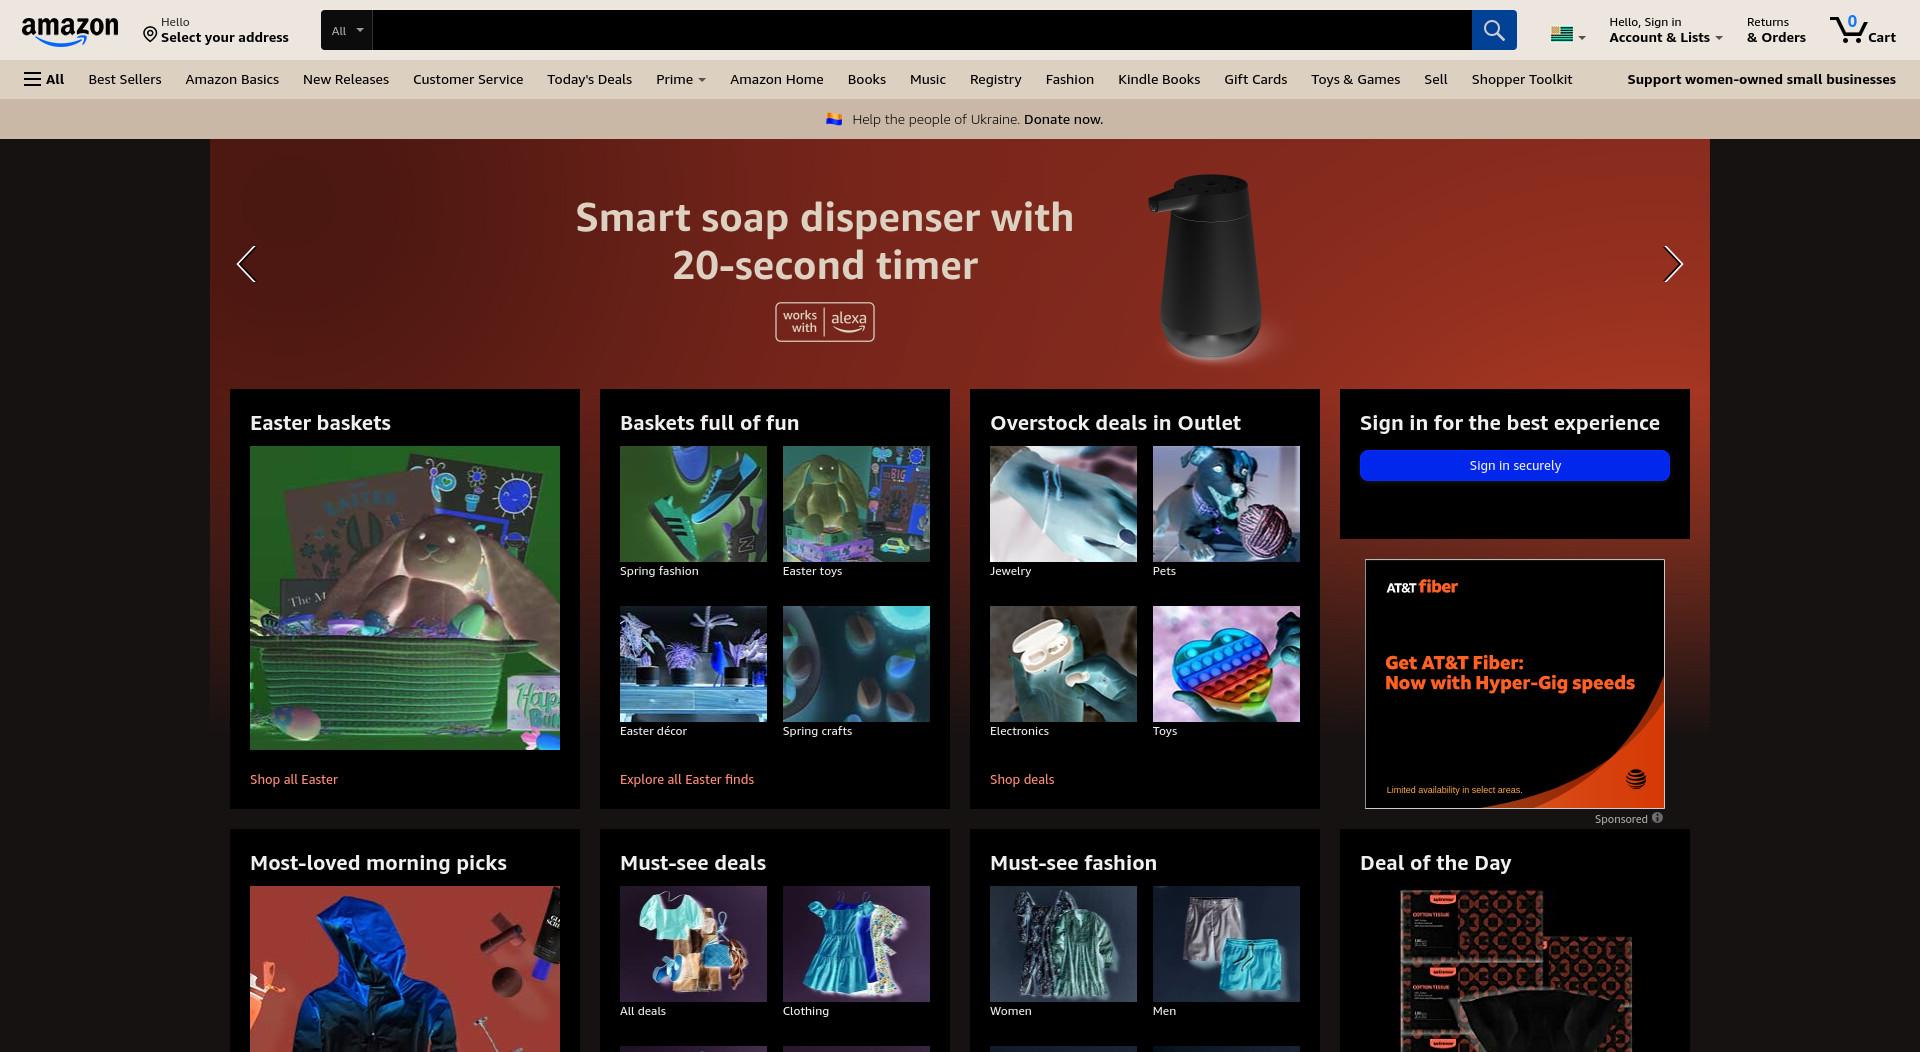The image size is (1920, 1052).
Task: Go to Amazon Home section
Action: [x=776, y=79]
